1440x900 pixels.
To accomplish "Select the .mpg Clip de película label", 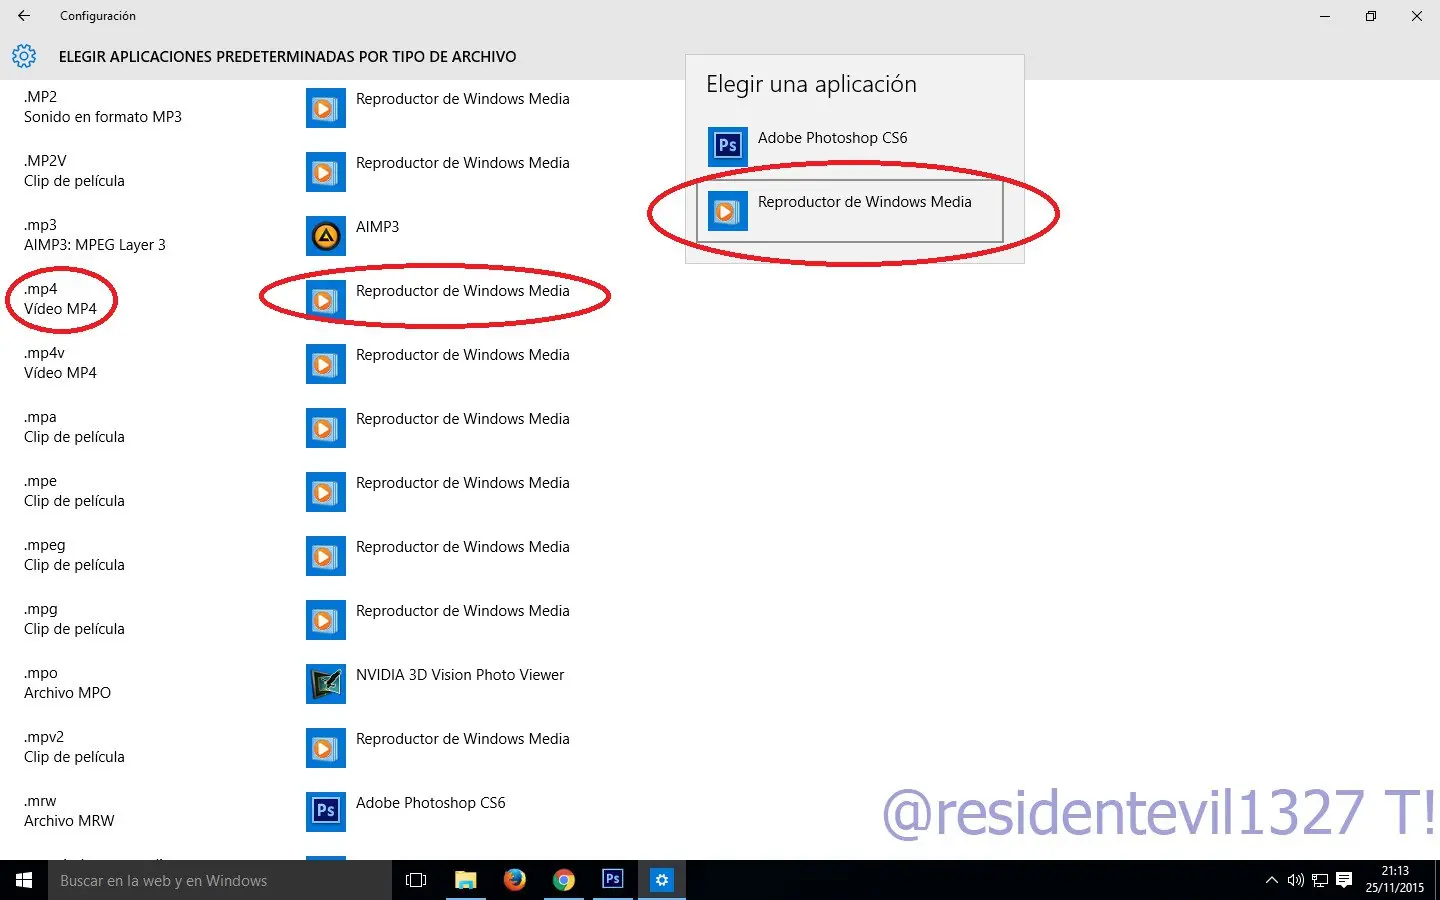I will click(74, 619).
